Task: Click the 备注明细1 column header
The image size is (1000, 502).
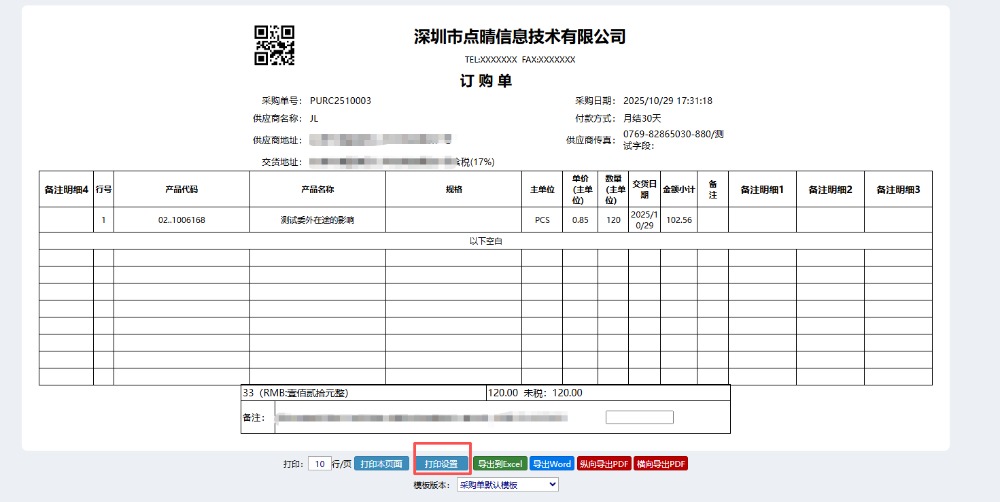Action: [x=761, y=189]
